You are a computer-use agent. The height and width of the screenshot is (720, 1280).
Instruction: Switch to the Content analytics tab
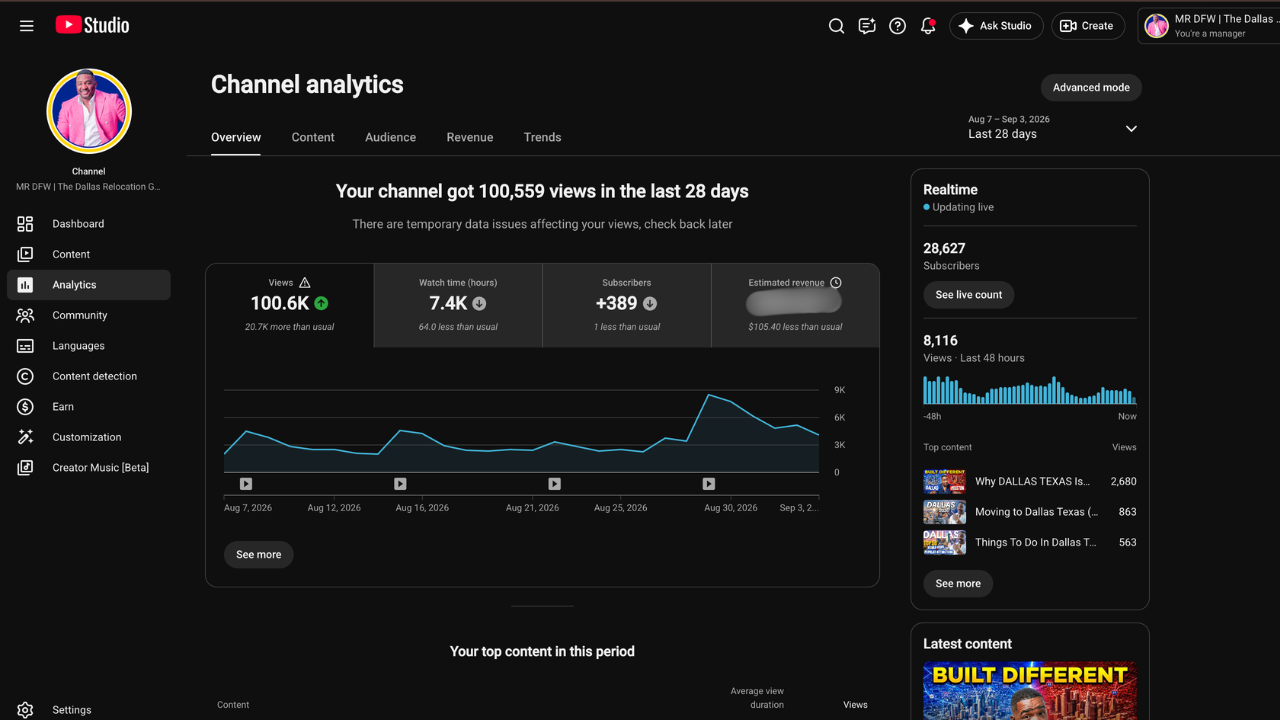[x=313, y=137]
